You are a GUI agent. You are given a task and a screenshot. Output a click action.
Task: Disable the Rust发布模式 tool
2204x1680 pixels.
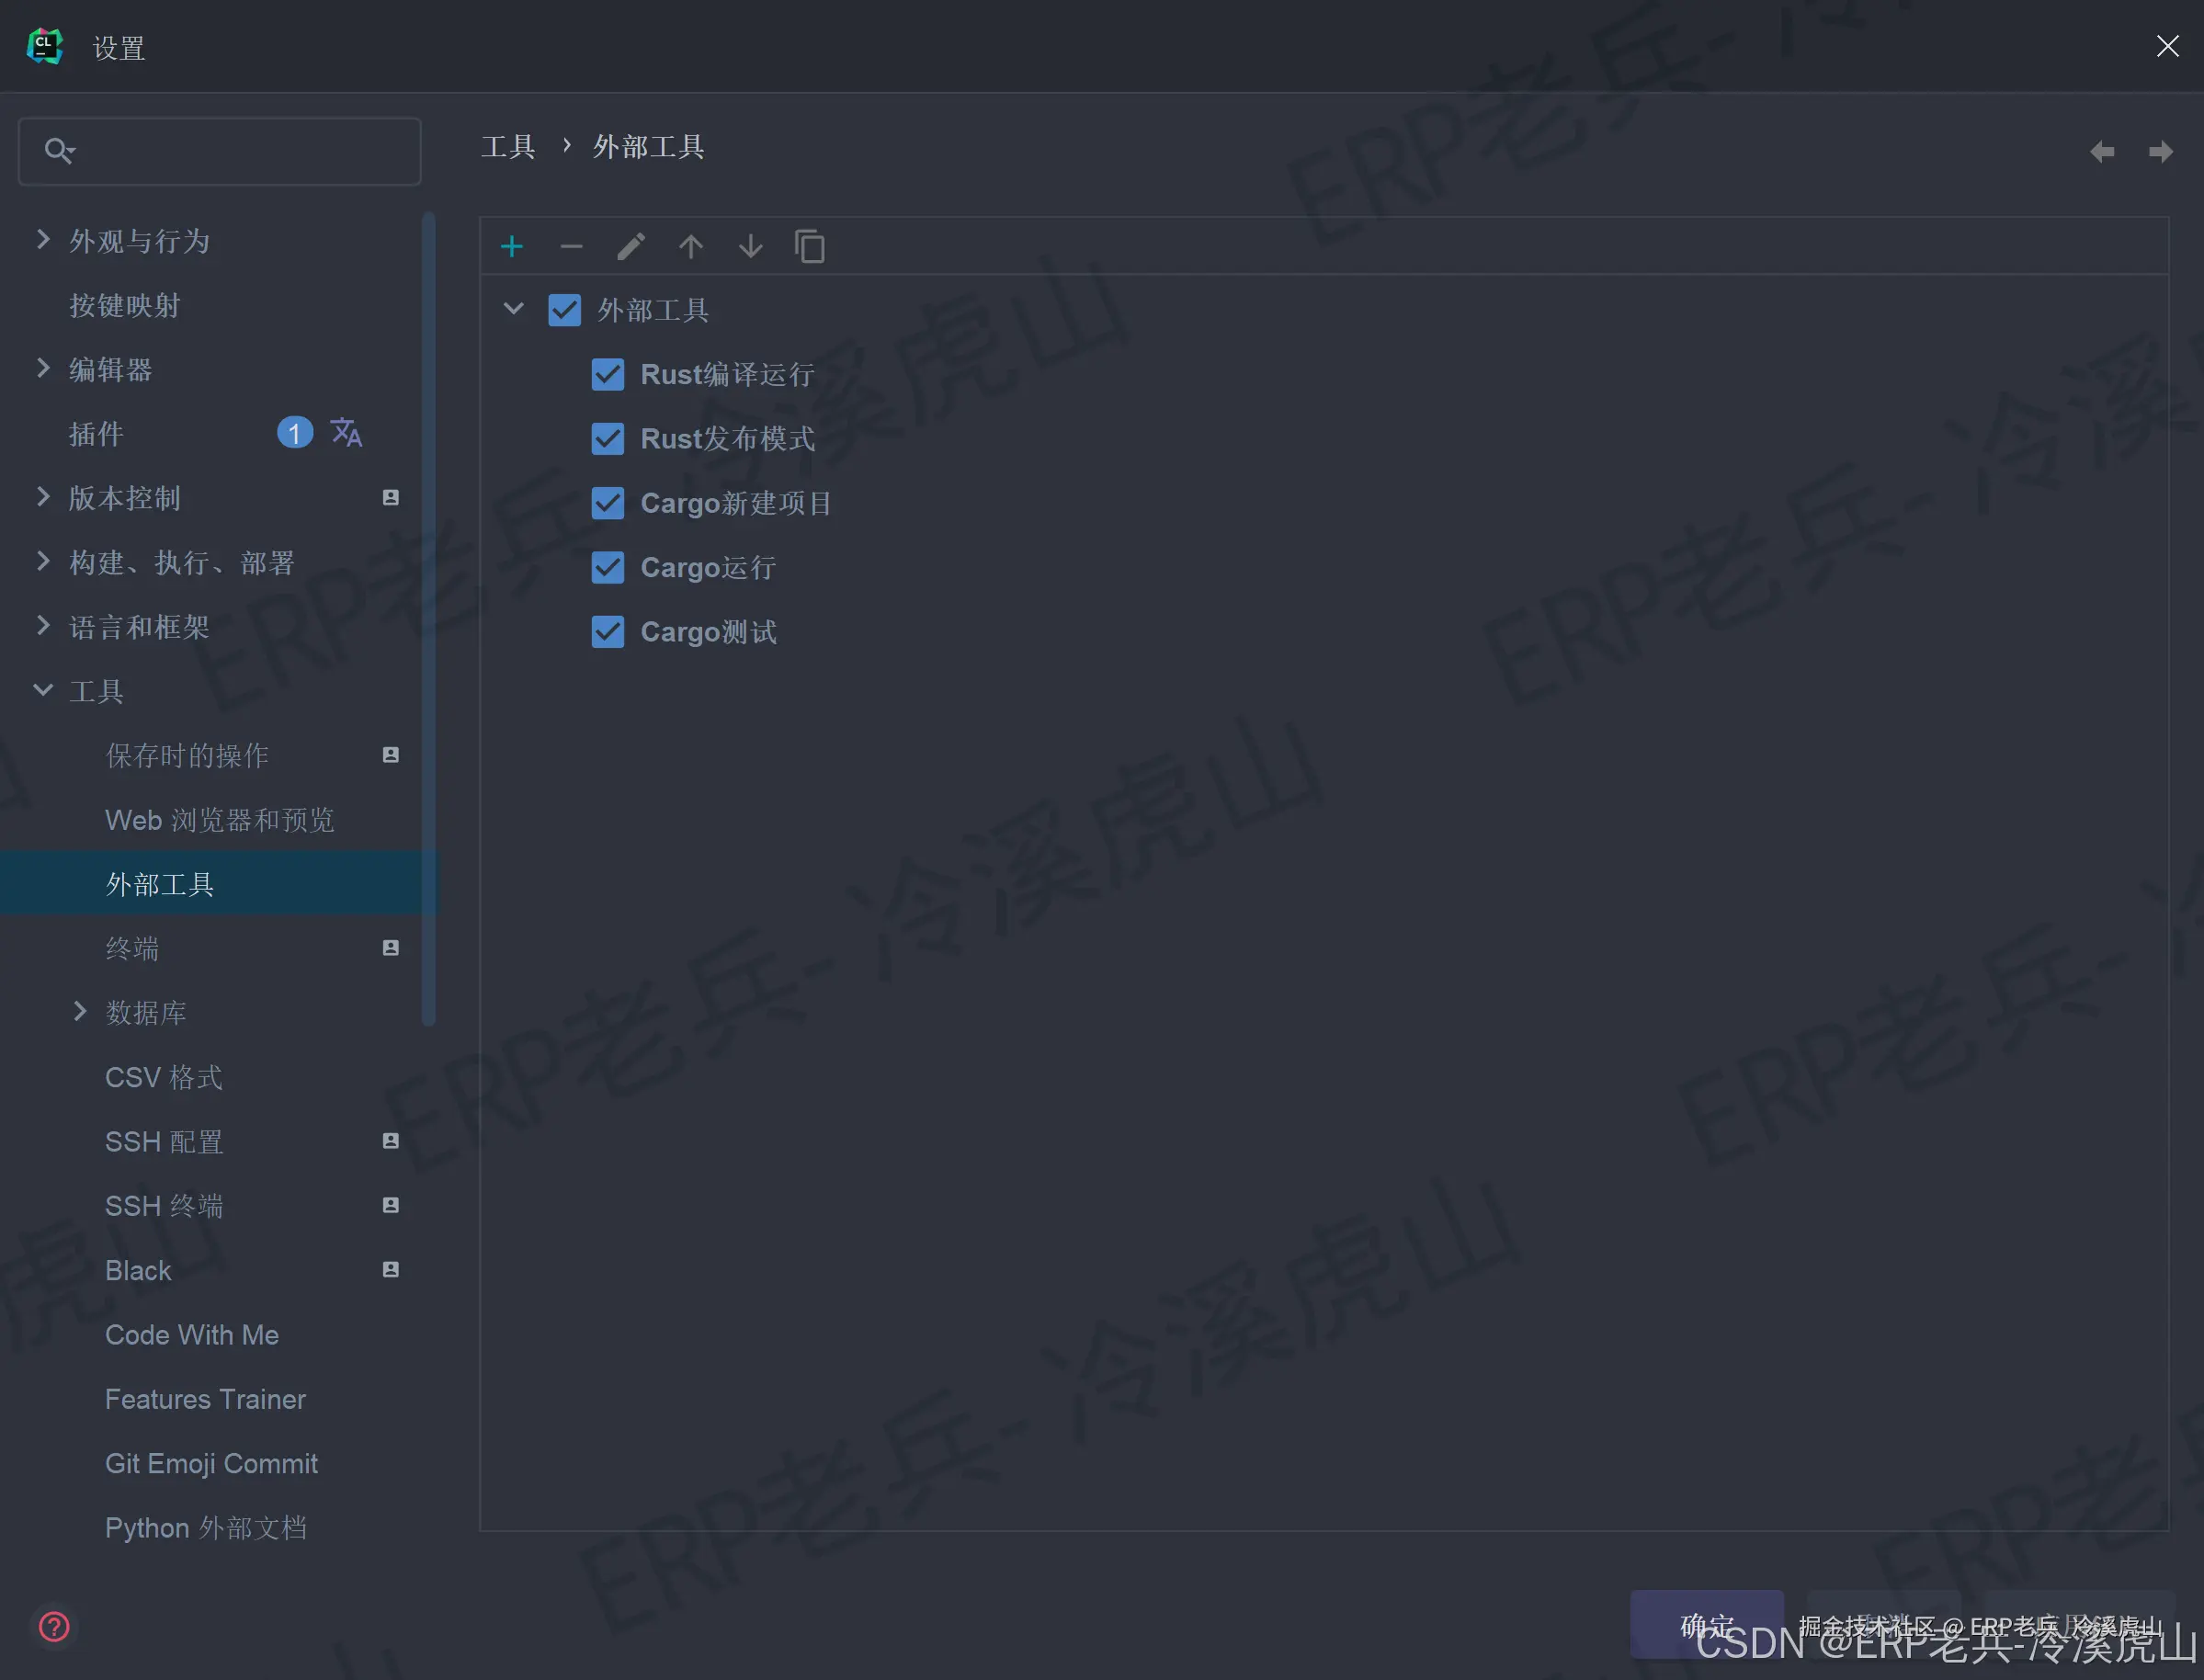click(x=607, y=438)
